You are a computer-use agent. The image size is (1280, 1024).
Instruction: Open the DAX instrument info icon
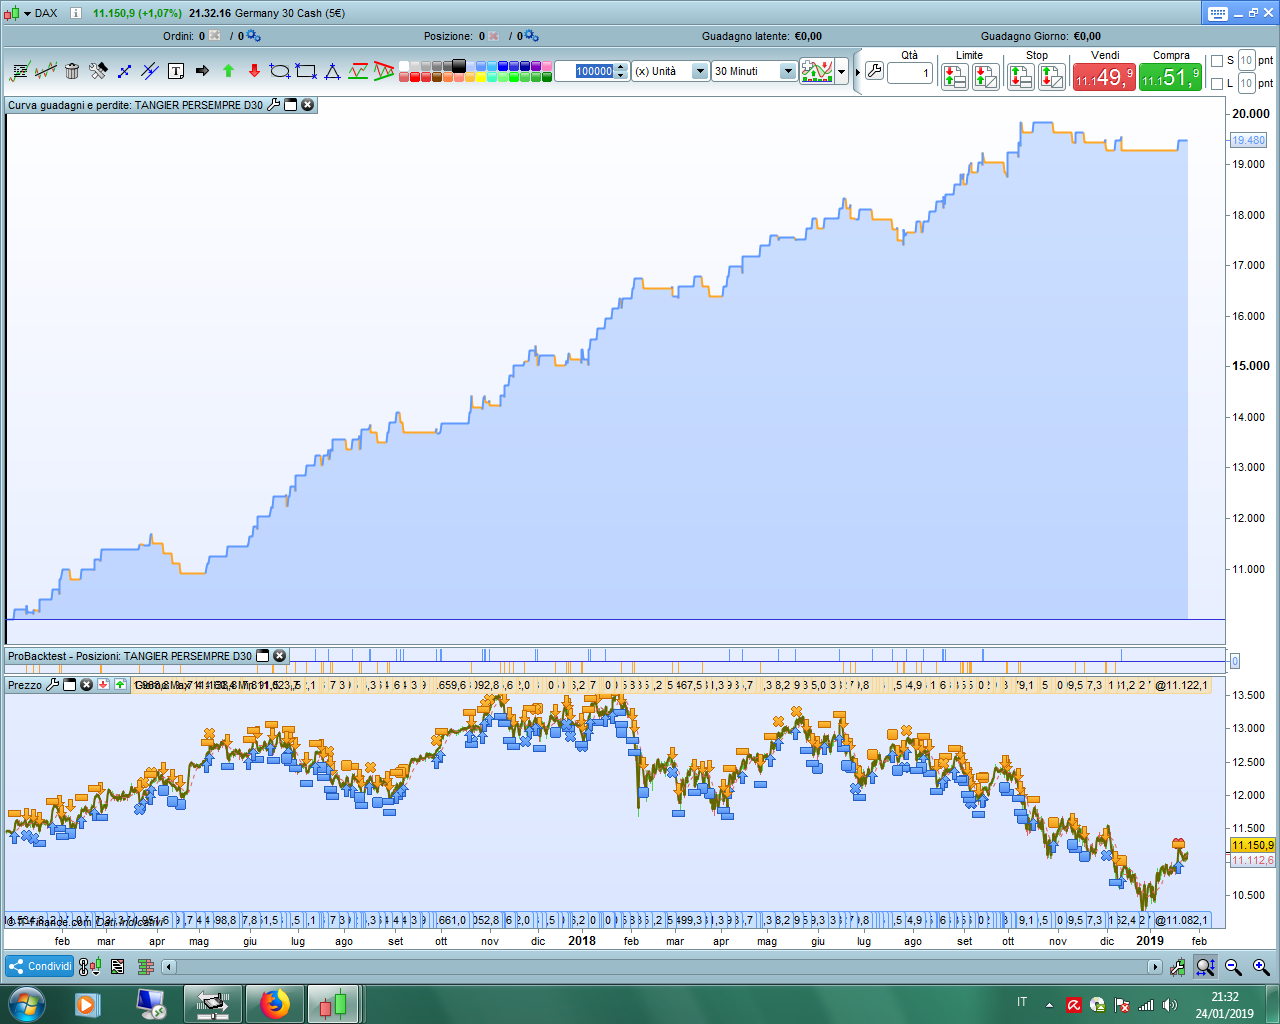(75, 13)
